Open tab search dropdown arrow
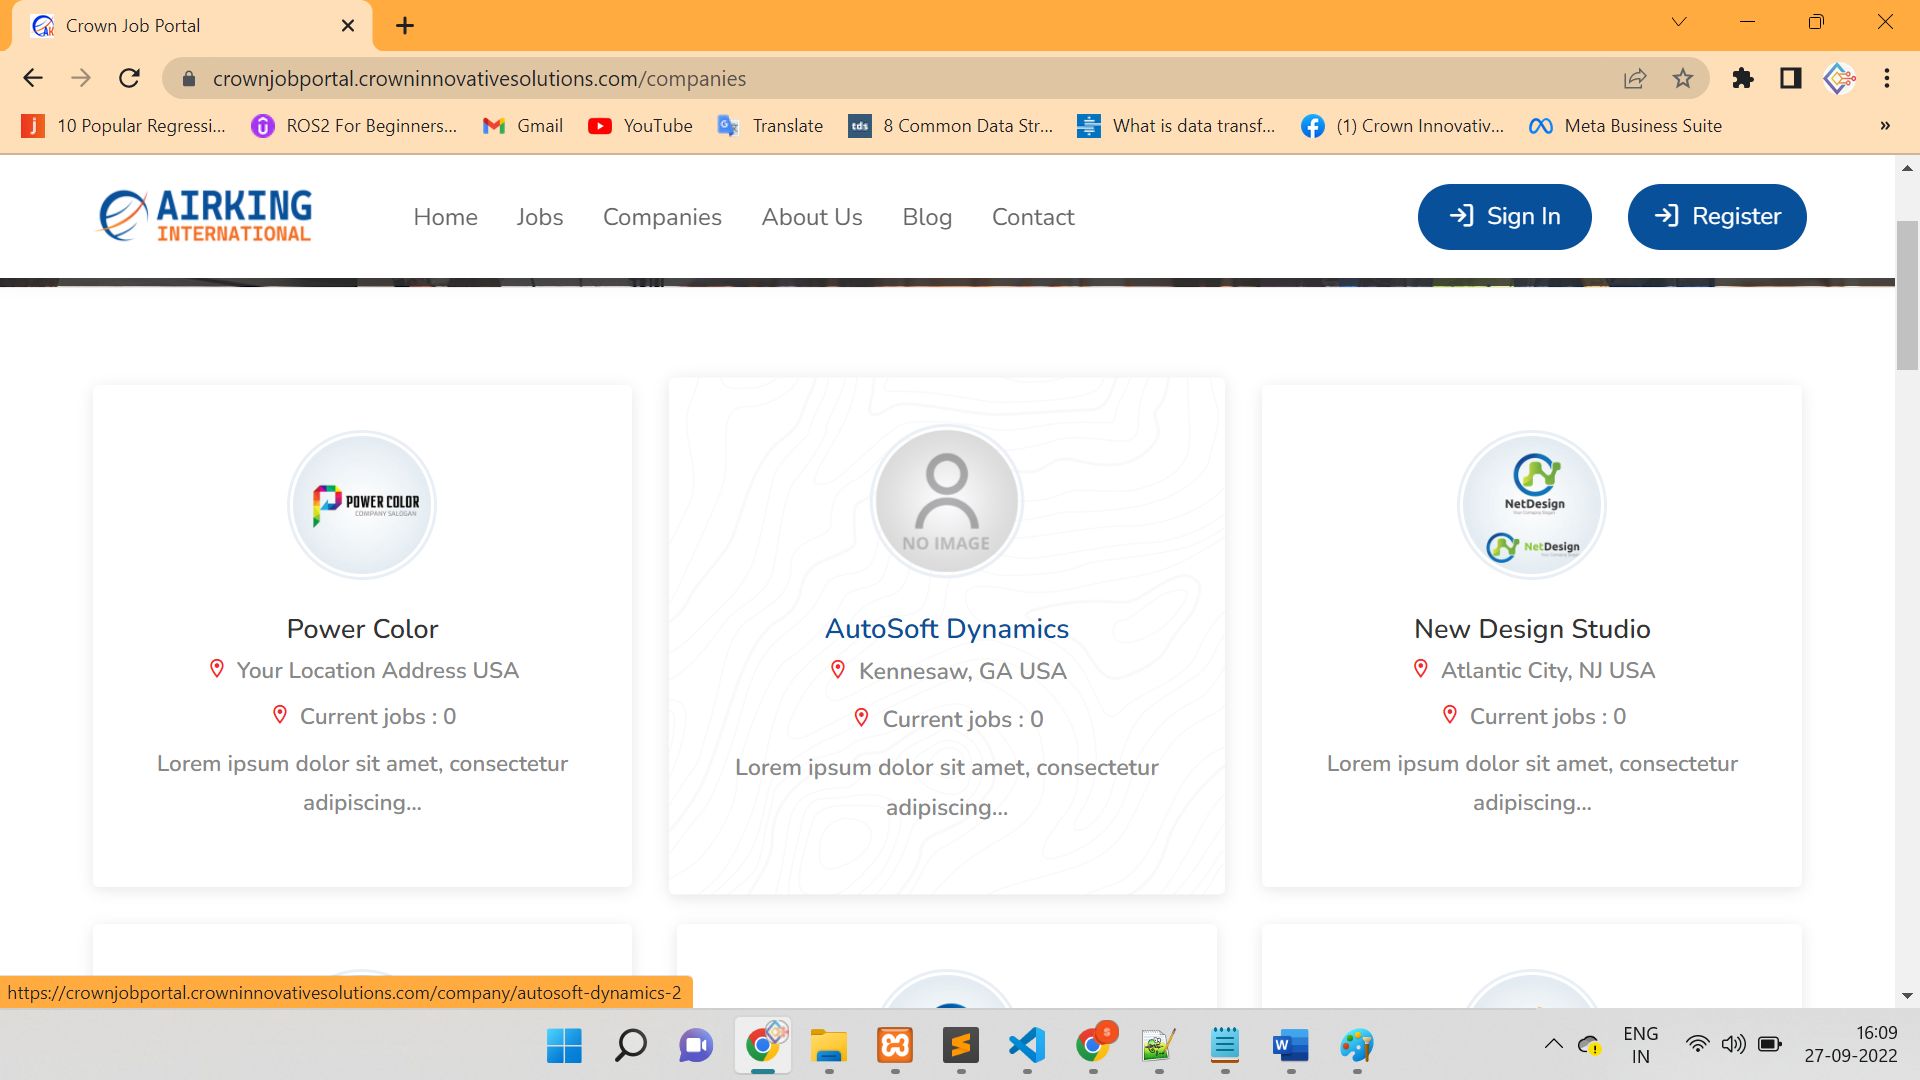Viewport: 1920px width, 1080px height. point(1679,22)
